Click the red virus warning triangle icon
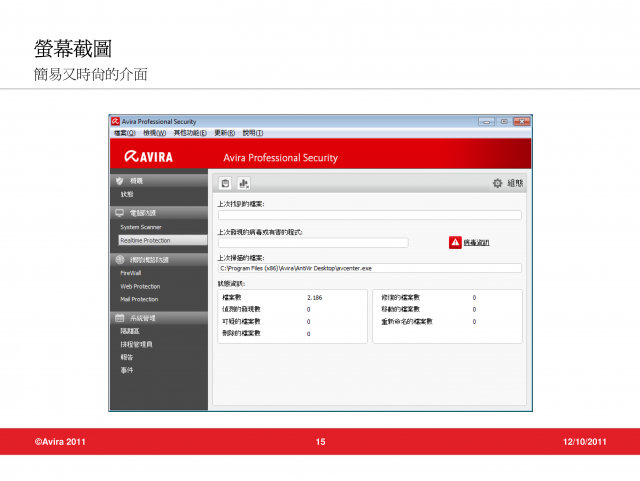This screenshot has width=640, height=481. coord(455,242)
